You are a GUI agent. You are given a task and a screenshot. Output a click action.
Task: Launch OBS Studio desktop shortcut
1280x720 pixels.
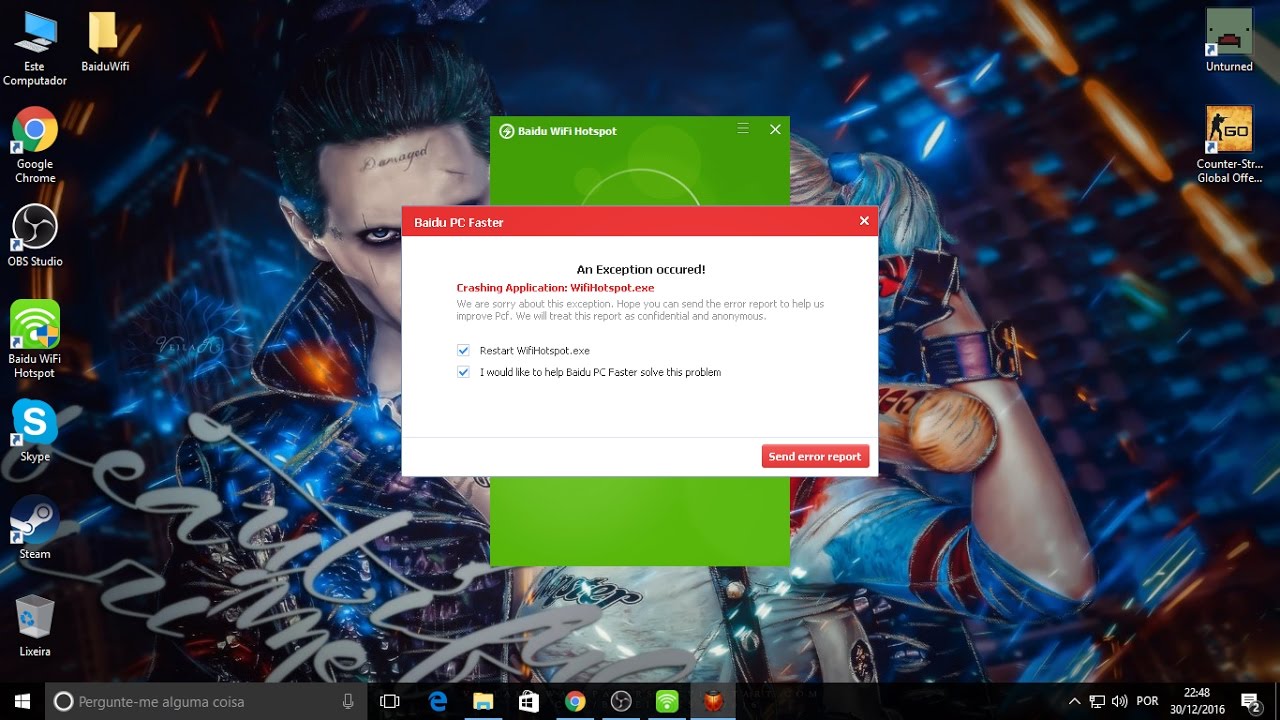point(35,237)
